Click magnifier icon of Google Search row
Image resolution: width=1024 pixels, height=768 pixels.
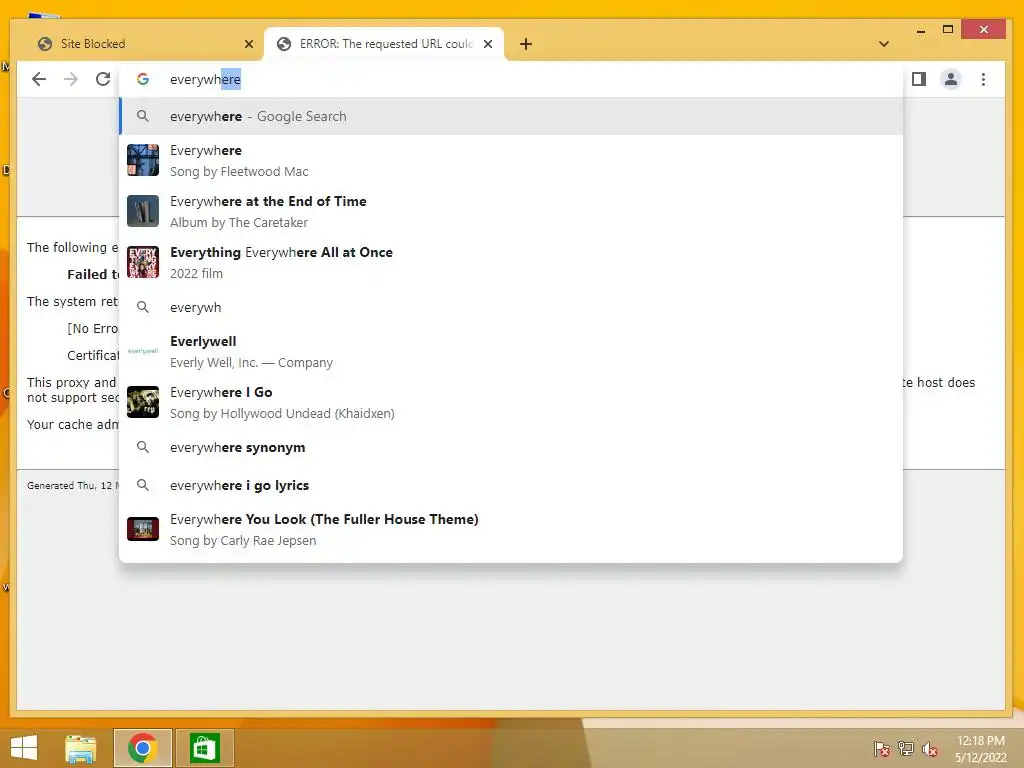pyautogui.click(x=143, y=116)
